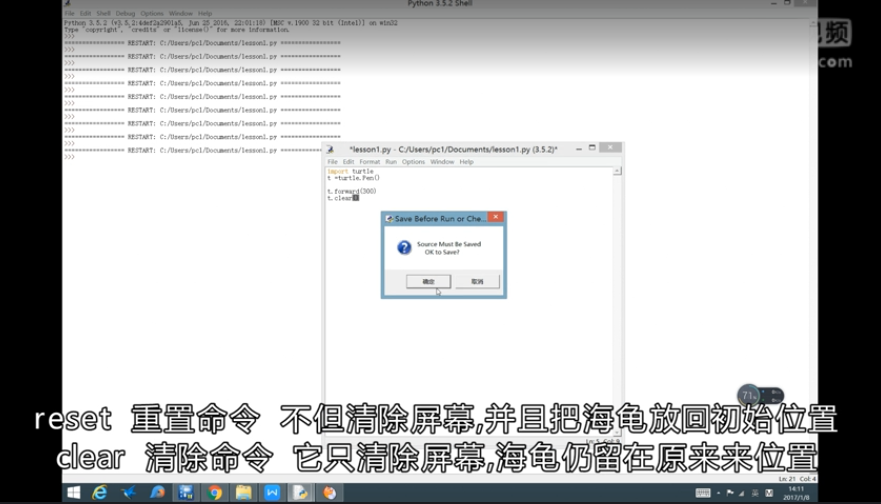Cancel saving with the 取消 button
881x504 pixels.
pos(477,281)
